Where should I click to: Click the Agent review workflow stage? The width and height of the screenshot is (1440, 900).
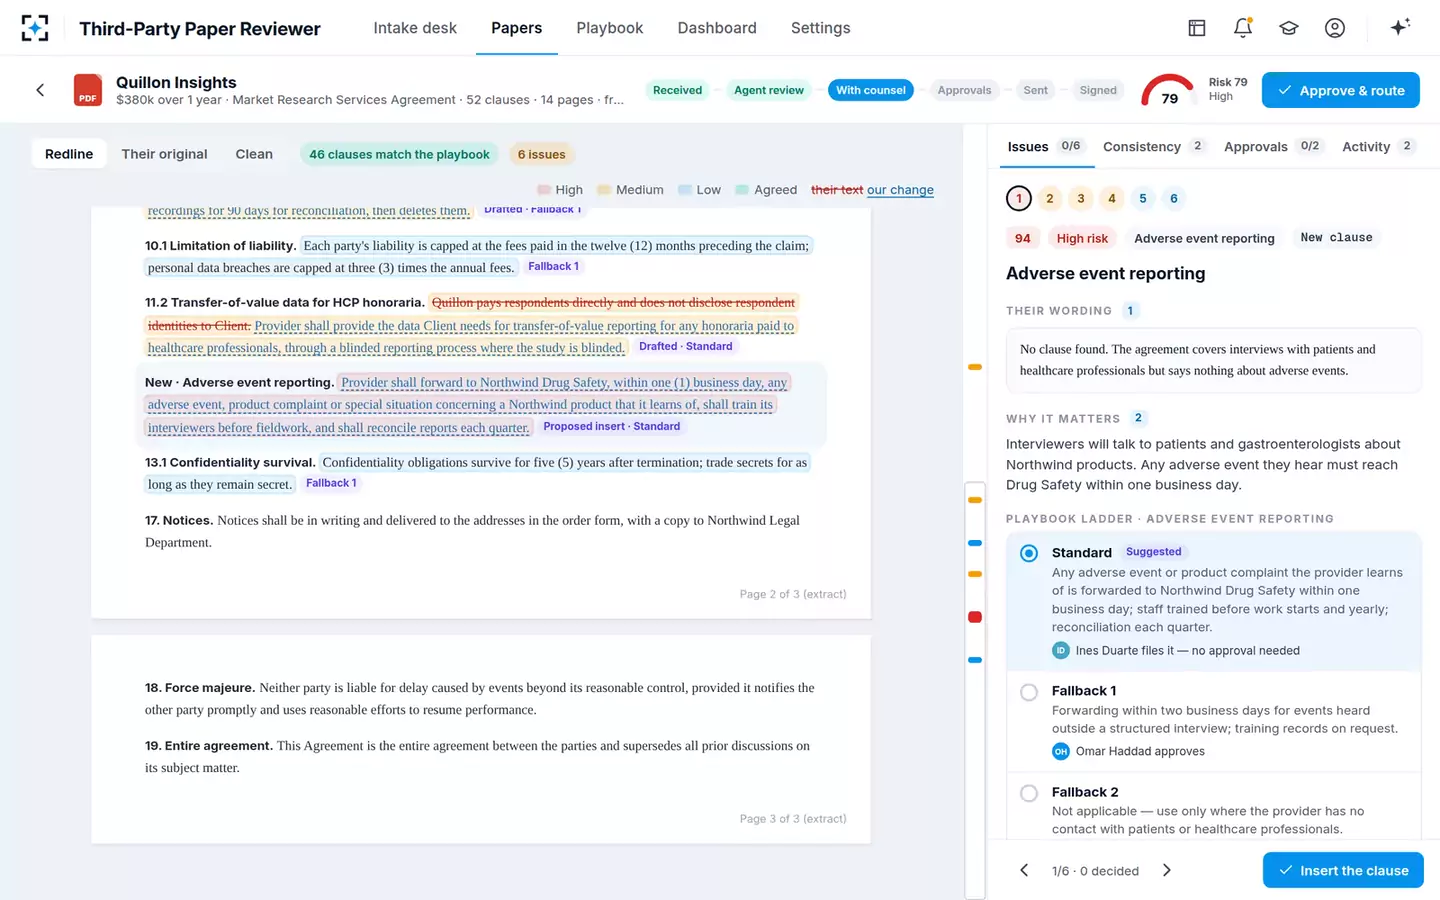coord(768,90)
